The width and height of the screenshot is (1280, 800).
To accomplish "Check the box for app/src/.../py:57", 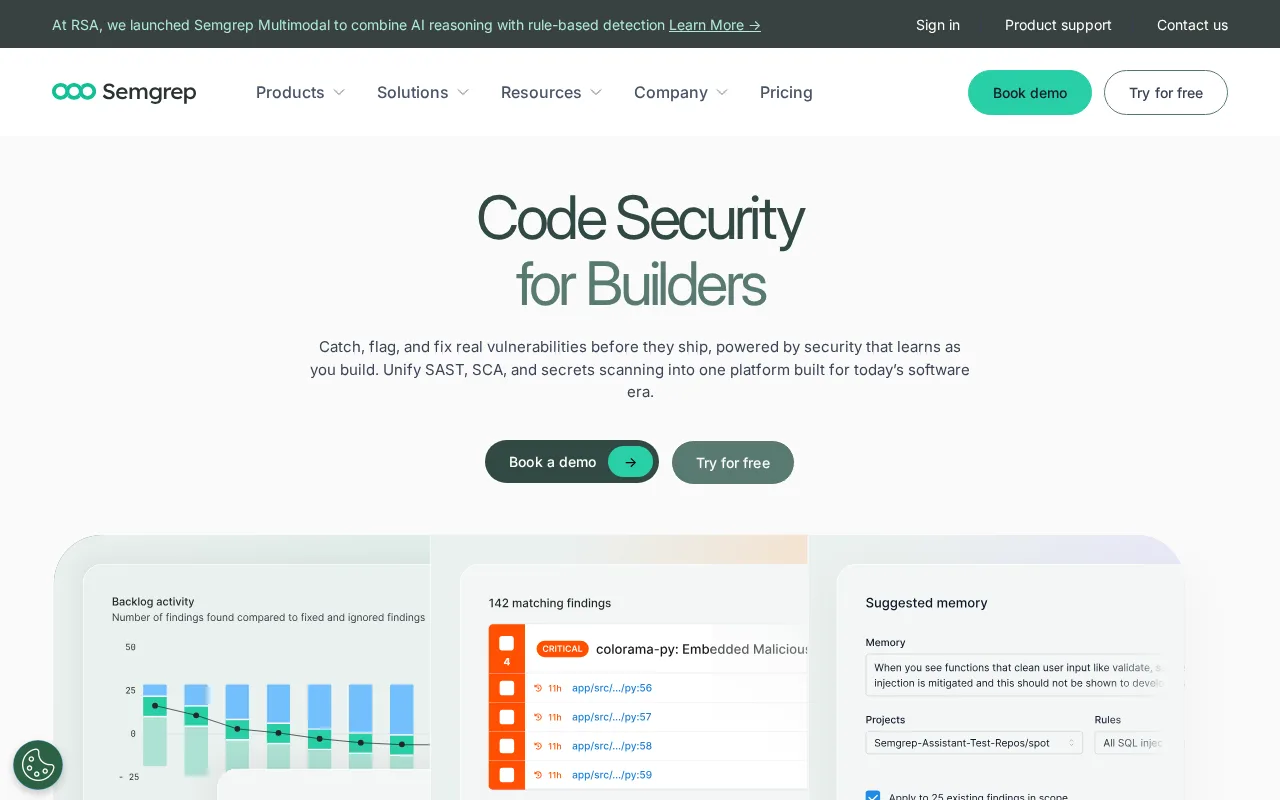I will point(506,717).
